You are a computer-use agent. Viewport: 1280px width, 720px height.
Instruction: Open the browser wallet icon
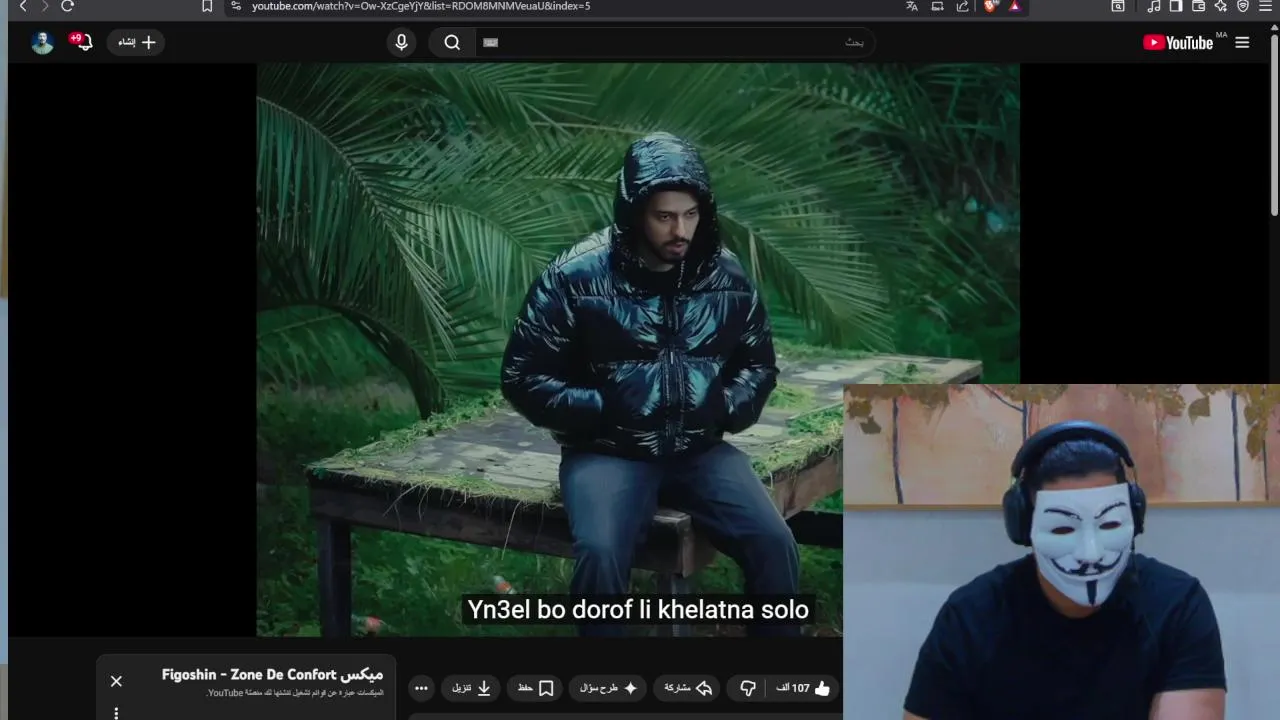[x=1198, y=6]
